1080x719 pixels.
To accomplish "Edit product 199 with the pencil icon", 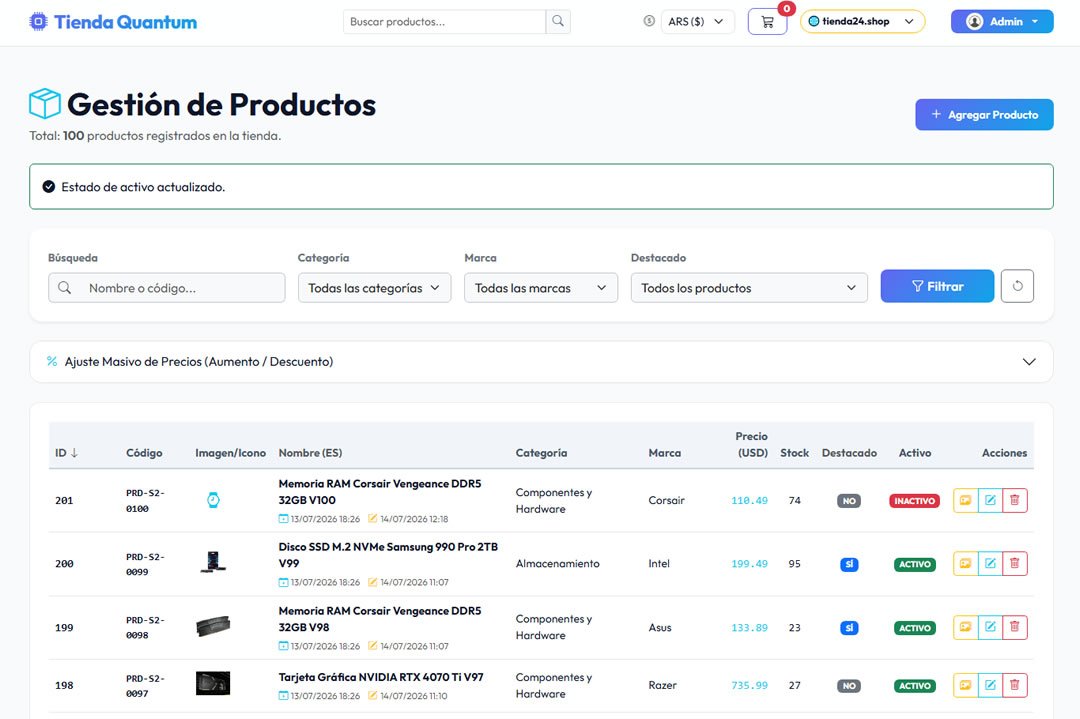I will (x=990, y=627).
